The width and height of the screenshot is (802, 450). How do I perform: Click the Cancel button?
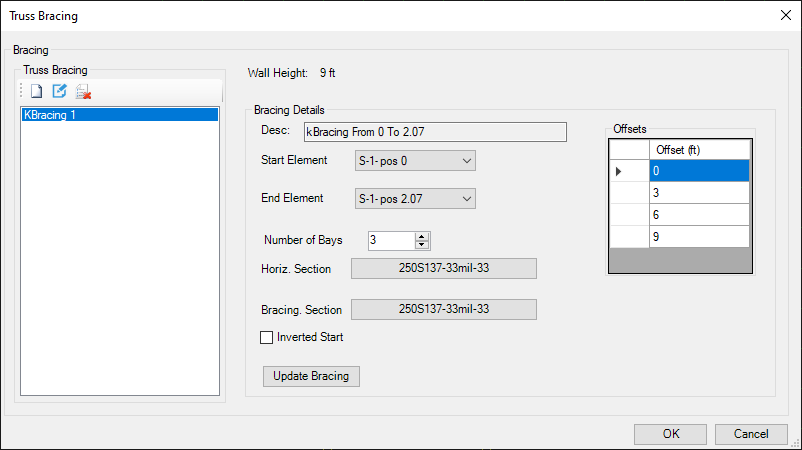pos(751,435)
